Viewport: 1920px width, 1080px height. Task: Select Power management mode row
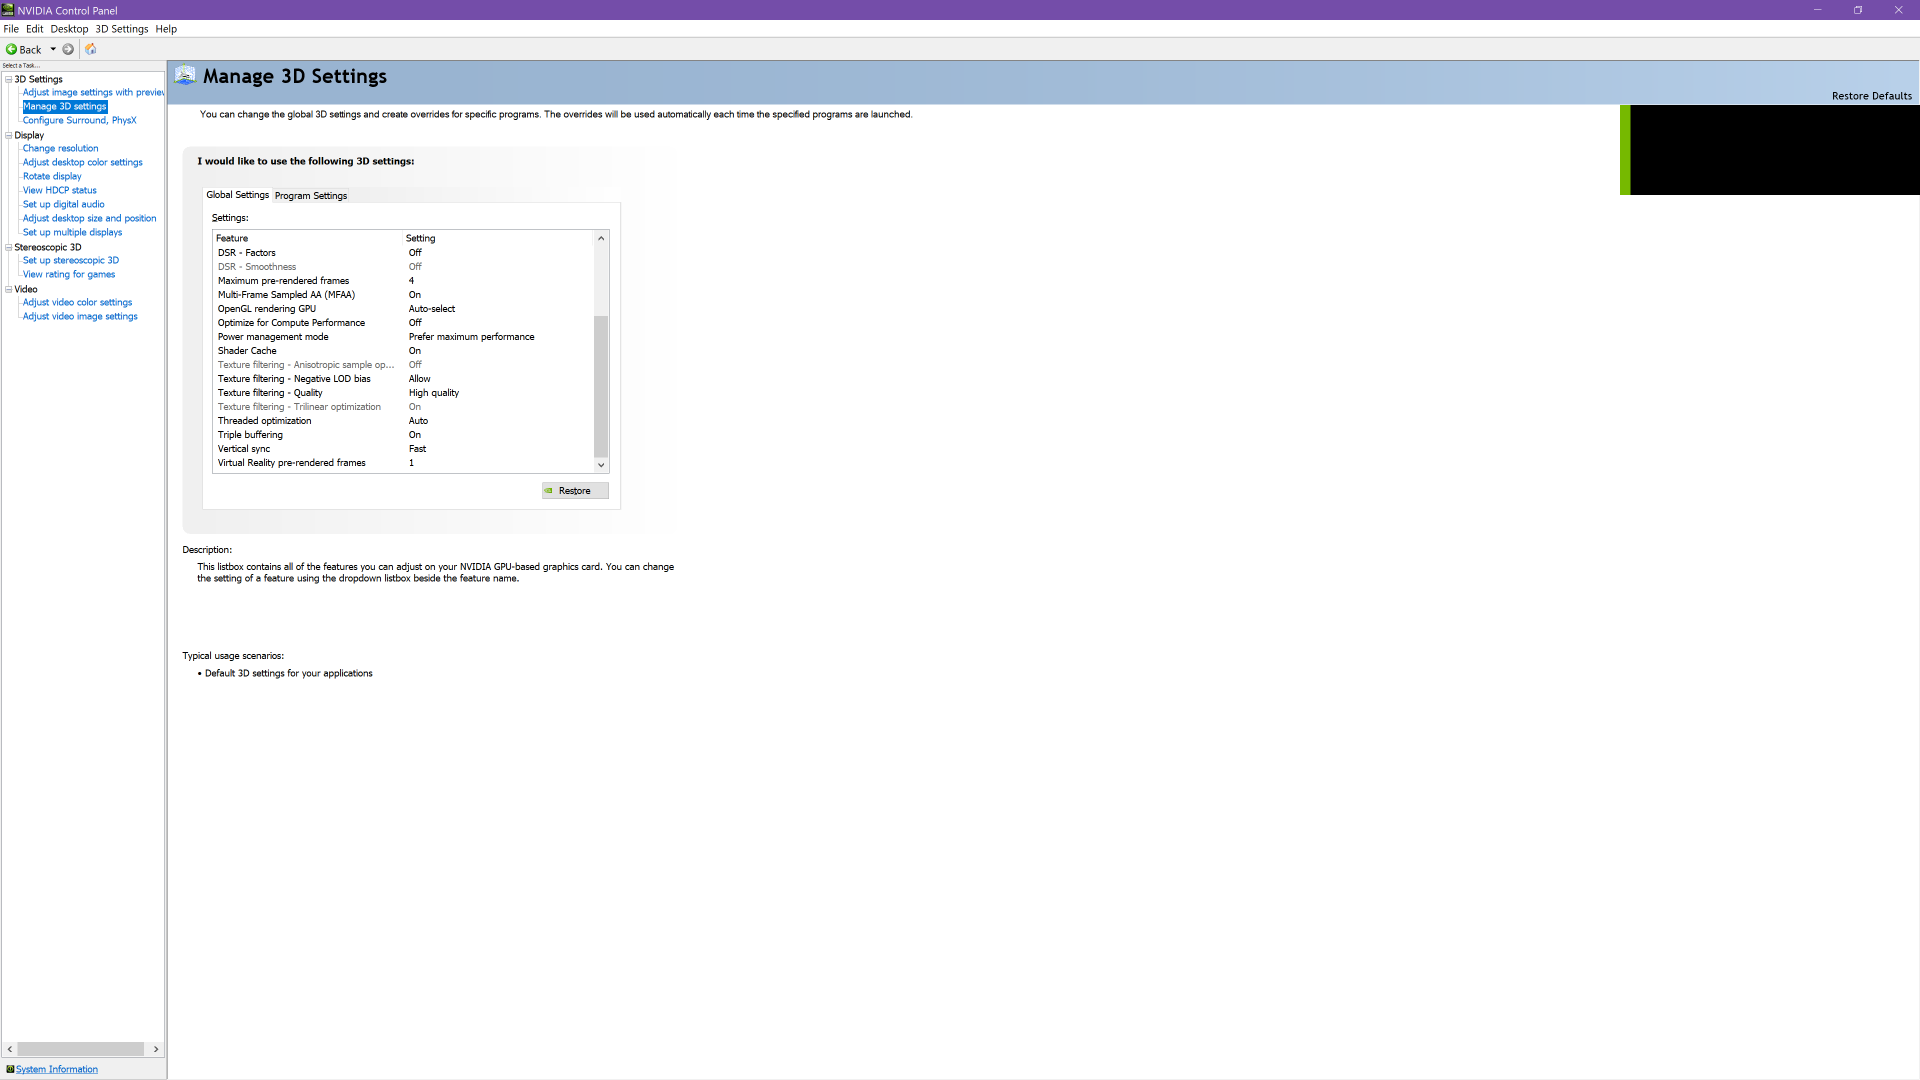[x=404, y=337]
